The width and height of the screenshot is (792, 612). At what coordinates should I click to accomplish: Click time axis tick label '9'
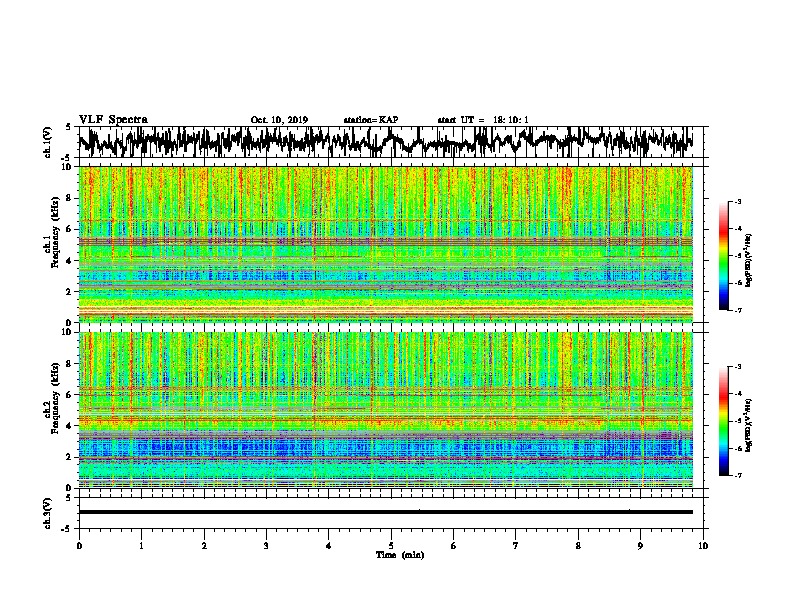[x=640, y=546]
